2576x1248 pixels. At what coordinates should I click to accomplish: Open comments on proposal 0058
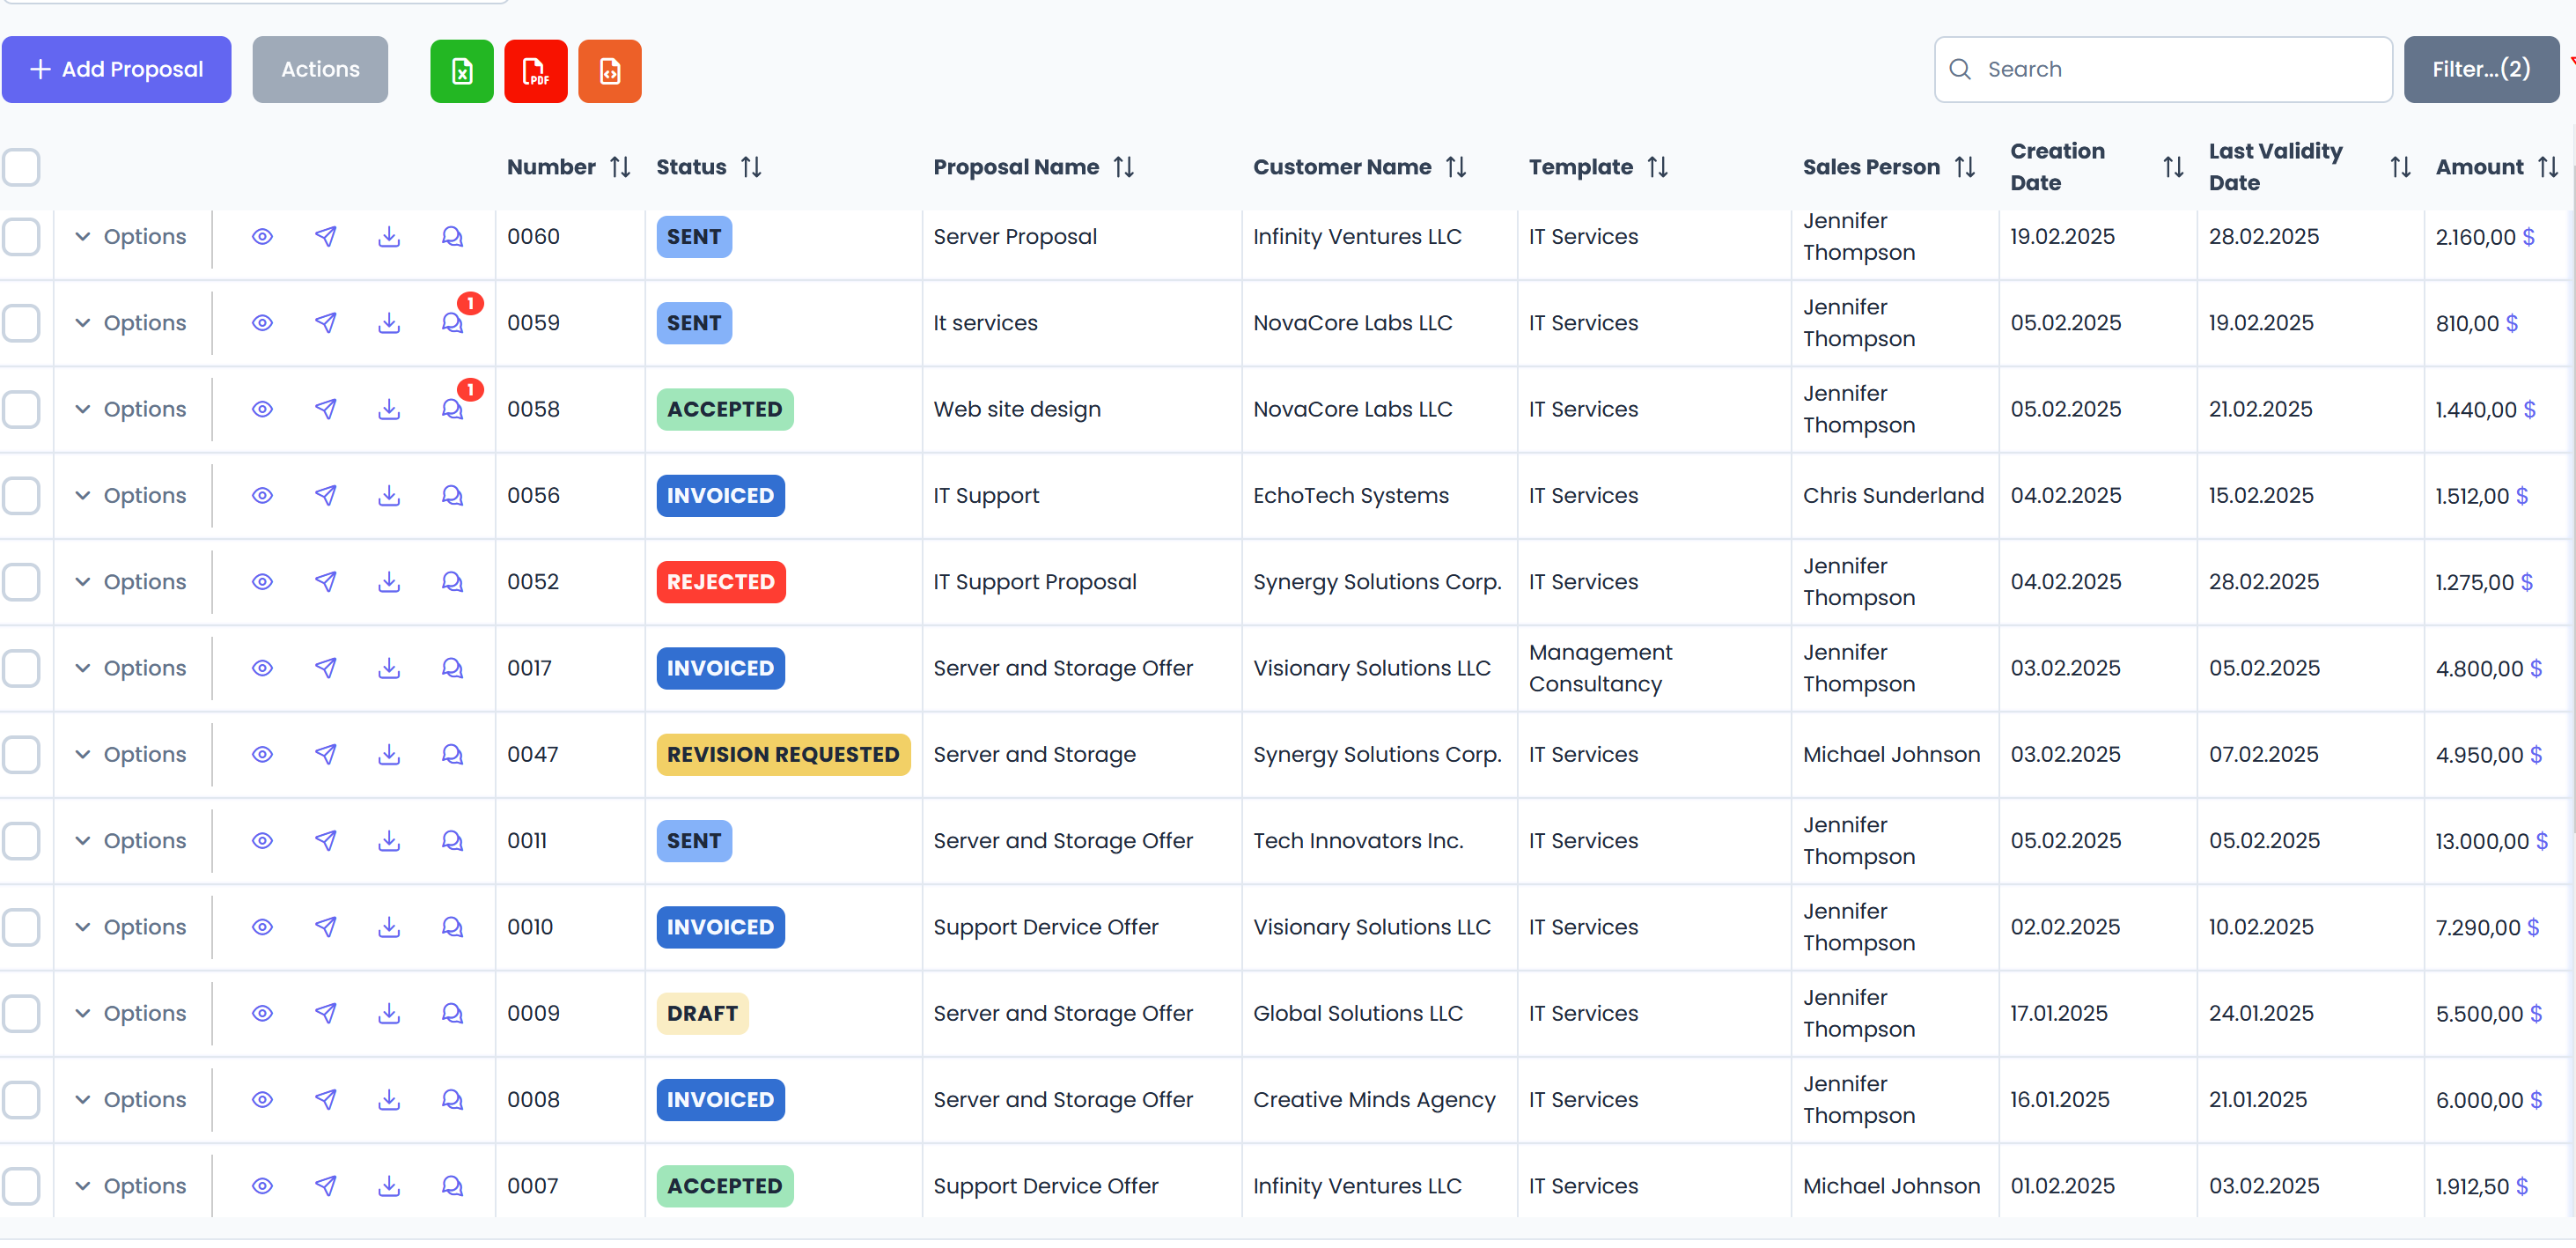[453, 409]
